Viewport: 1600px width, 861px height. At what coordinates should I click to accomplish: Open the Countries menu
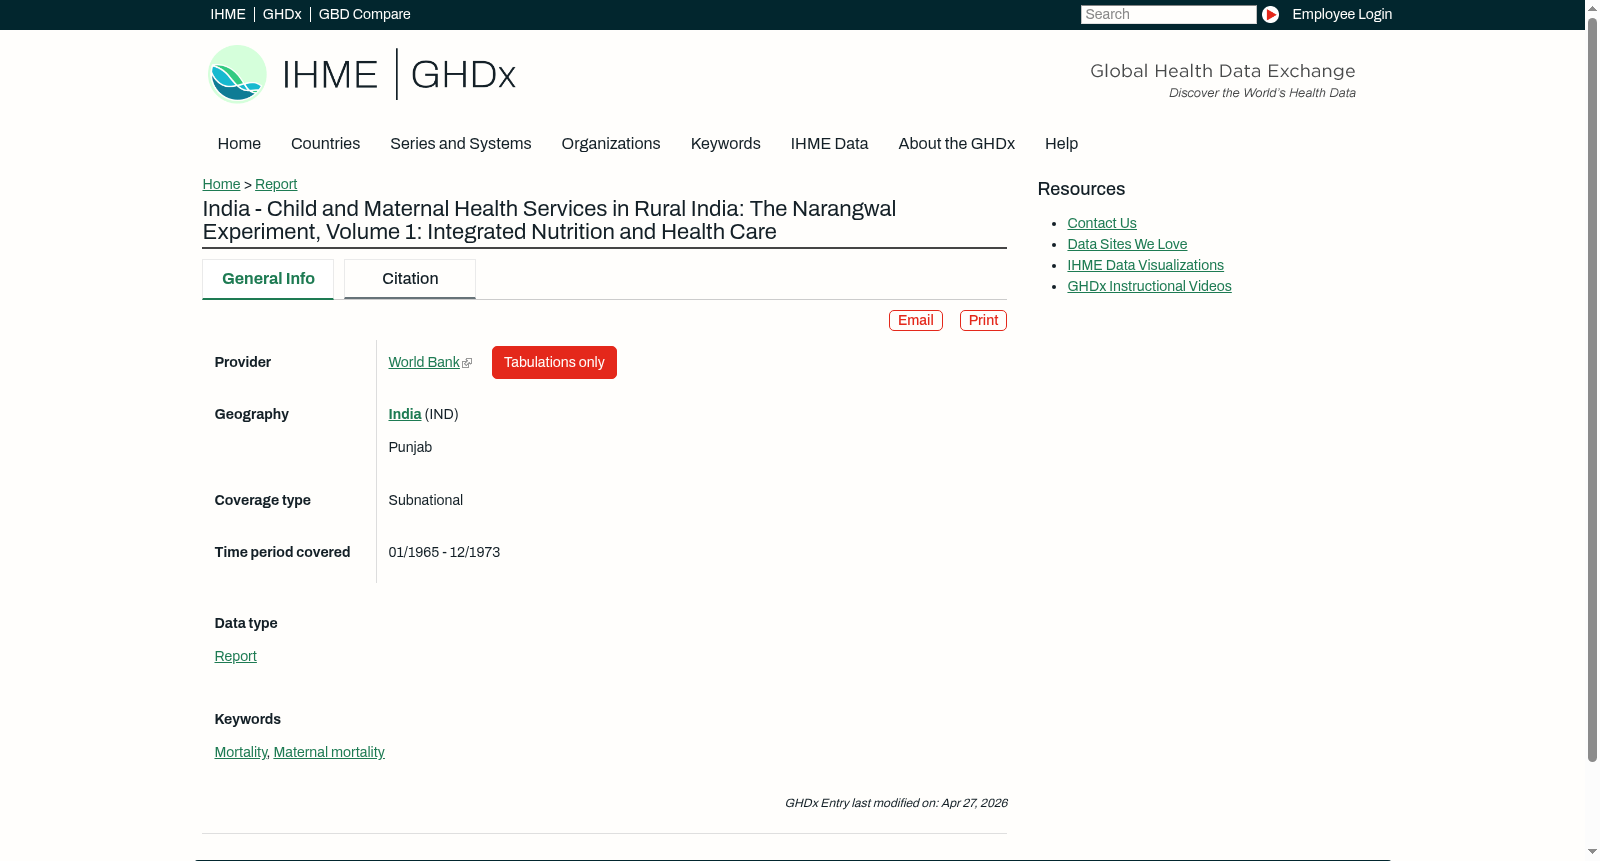click(x=325, y=144)
